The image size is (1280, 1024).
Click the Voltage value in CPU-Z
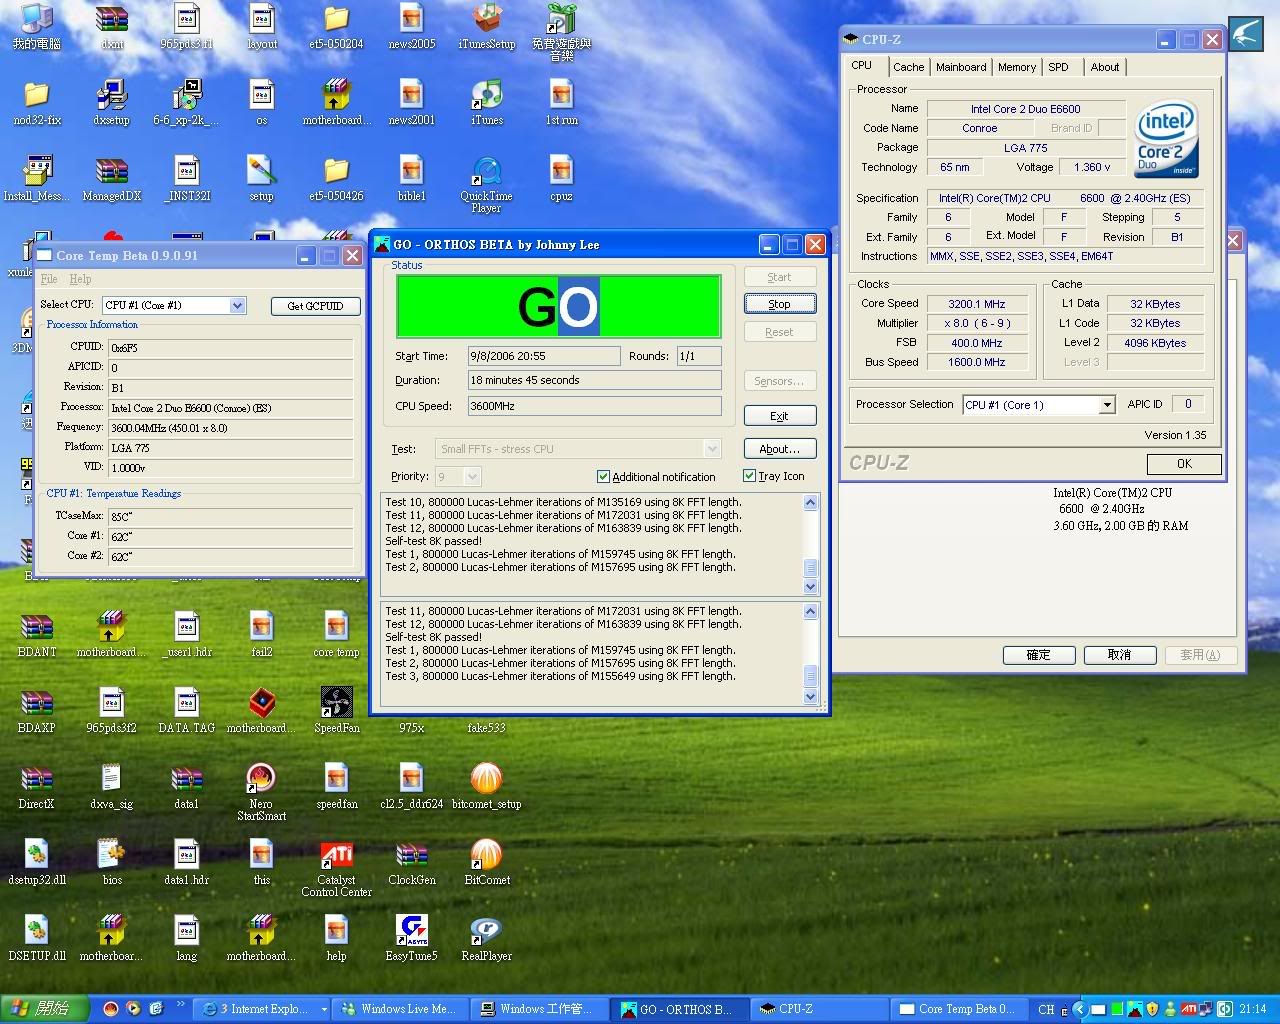tap(1091, 167)
